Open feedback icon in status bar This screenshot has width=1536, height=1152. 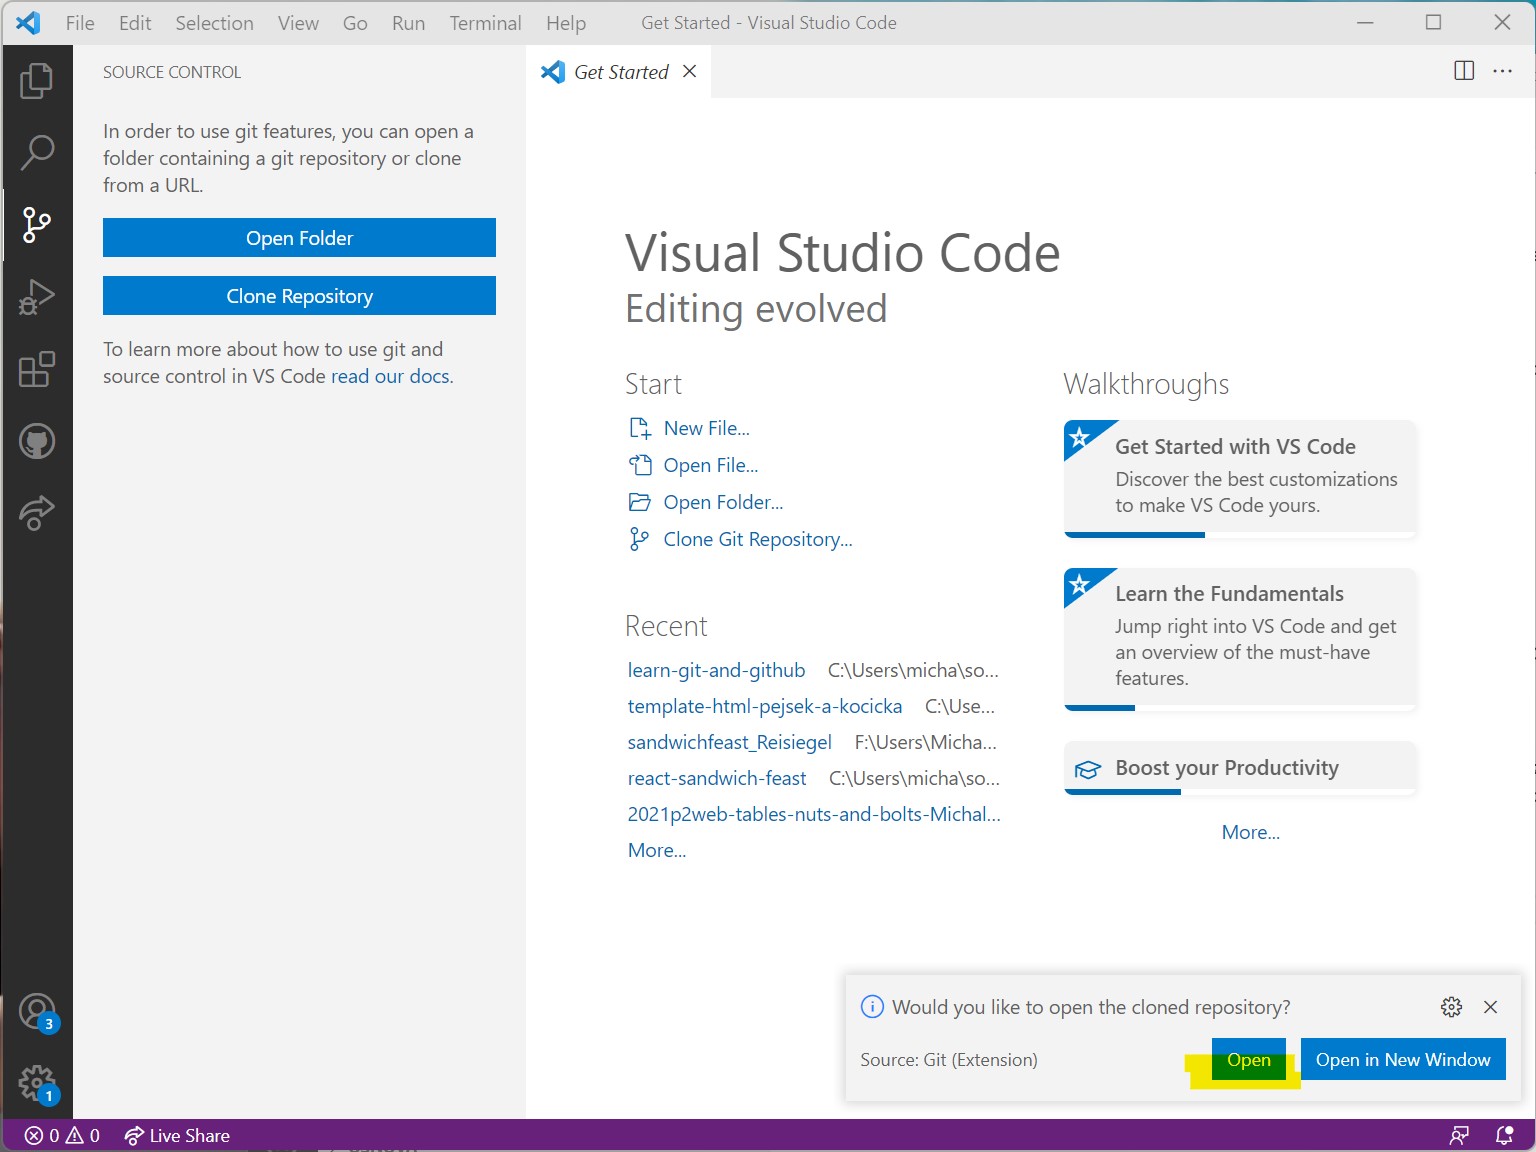click(x=1459, y=1136)
